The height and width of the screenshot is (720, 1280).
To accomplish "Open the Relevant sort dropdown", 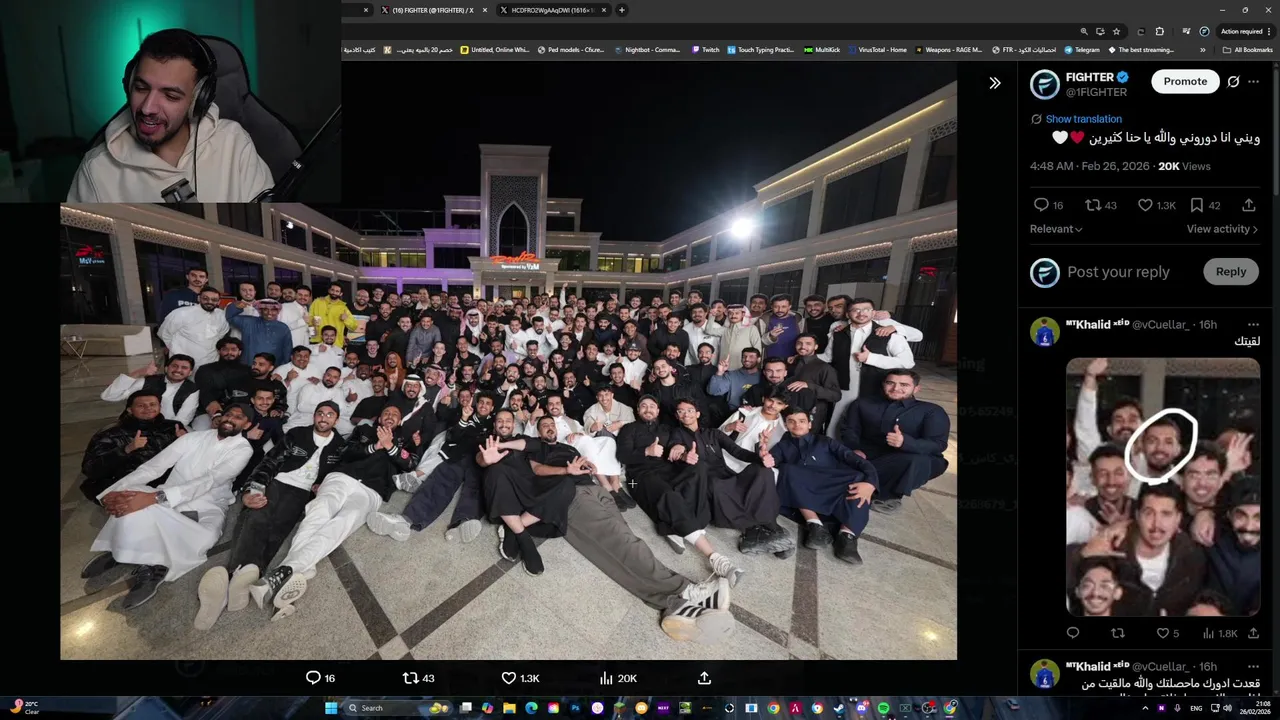I will (x=1056, y=229).
